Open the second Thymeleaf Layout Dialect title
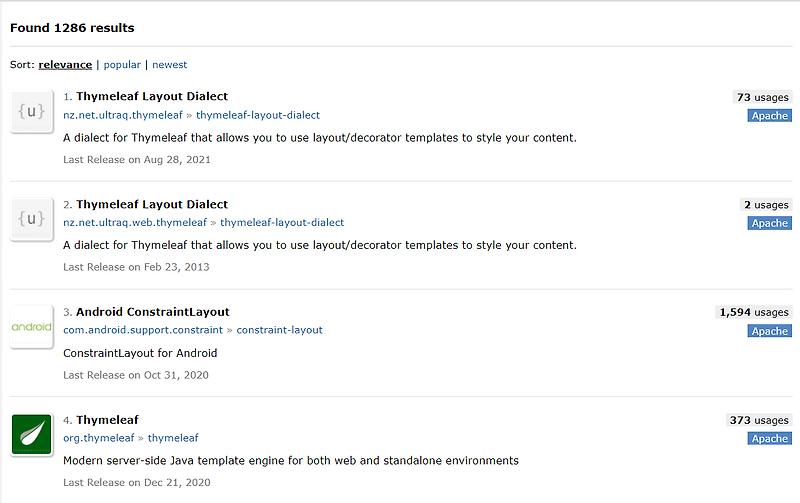 [152, 205]
